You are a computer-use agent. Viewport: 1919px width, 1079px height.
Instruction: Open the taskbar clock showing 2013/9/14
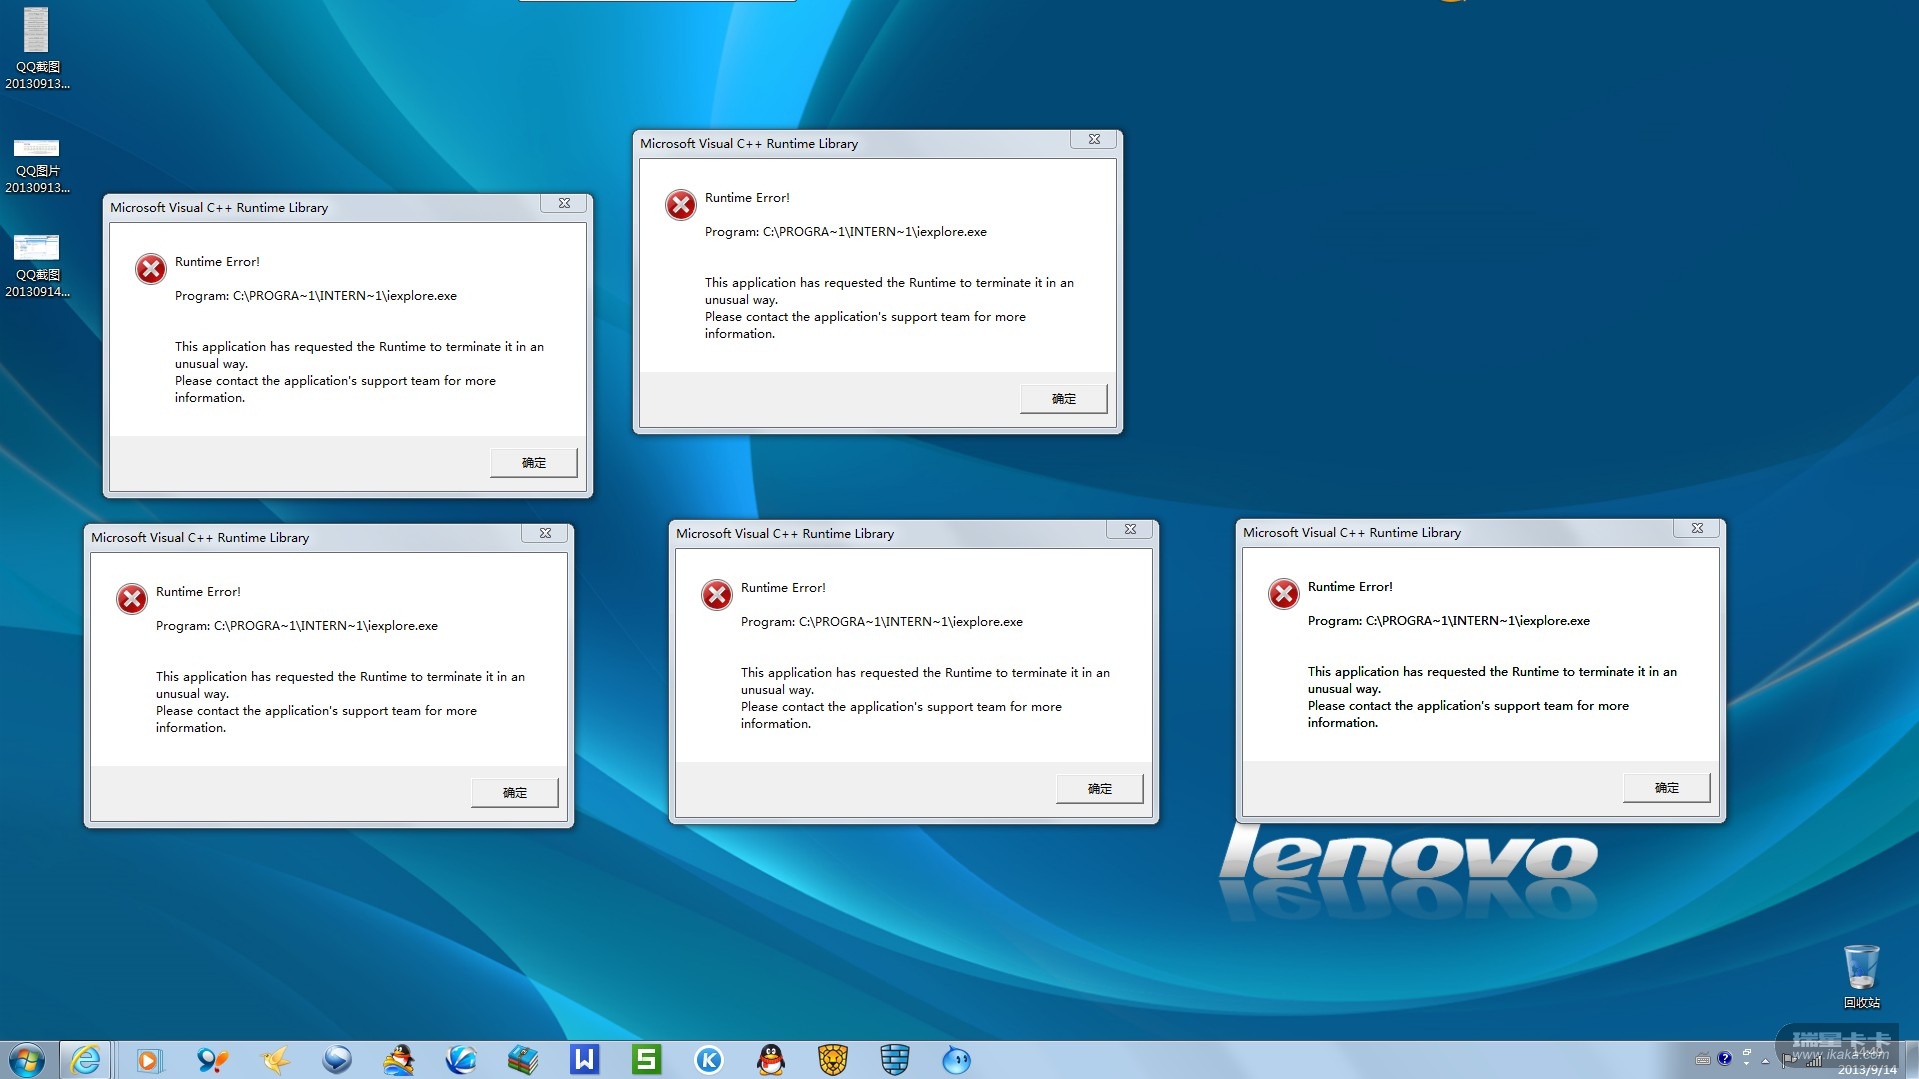tap(1866, 1062)
